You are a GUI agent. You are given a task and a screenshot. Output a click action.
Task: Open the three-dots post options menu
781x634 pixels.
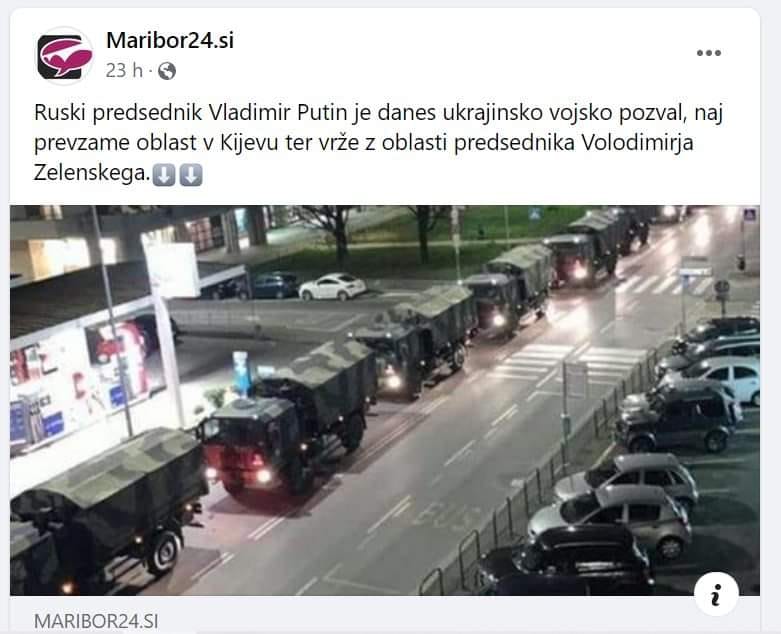coord(708,53)
